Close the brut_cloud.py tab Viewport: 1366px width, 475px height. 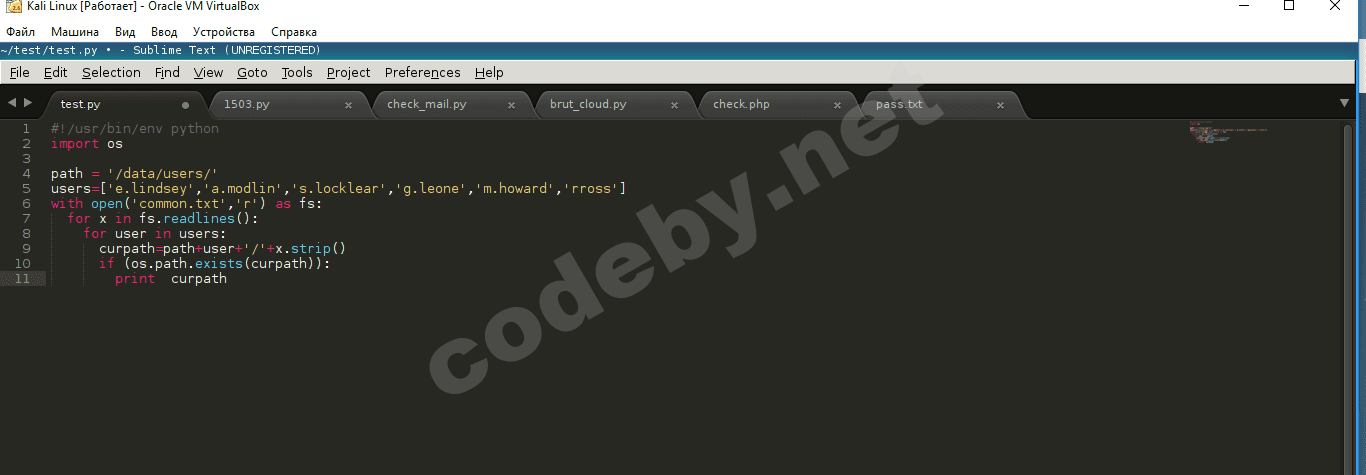[x=674, y=105]
